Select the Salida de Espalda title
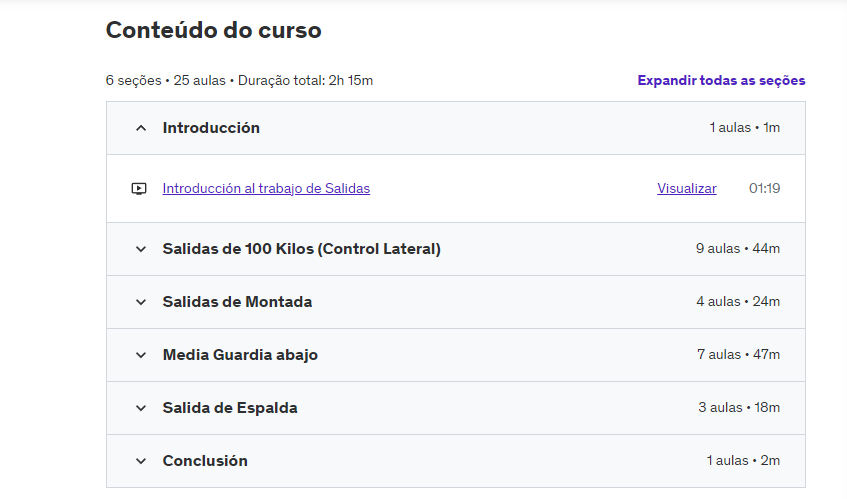Image resolution: width=847 pixels, height=499 pixels. coord(230,408)
